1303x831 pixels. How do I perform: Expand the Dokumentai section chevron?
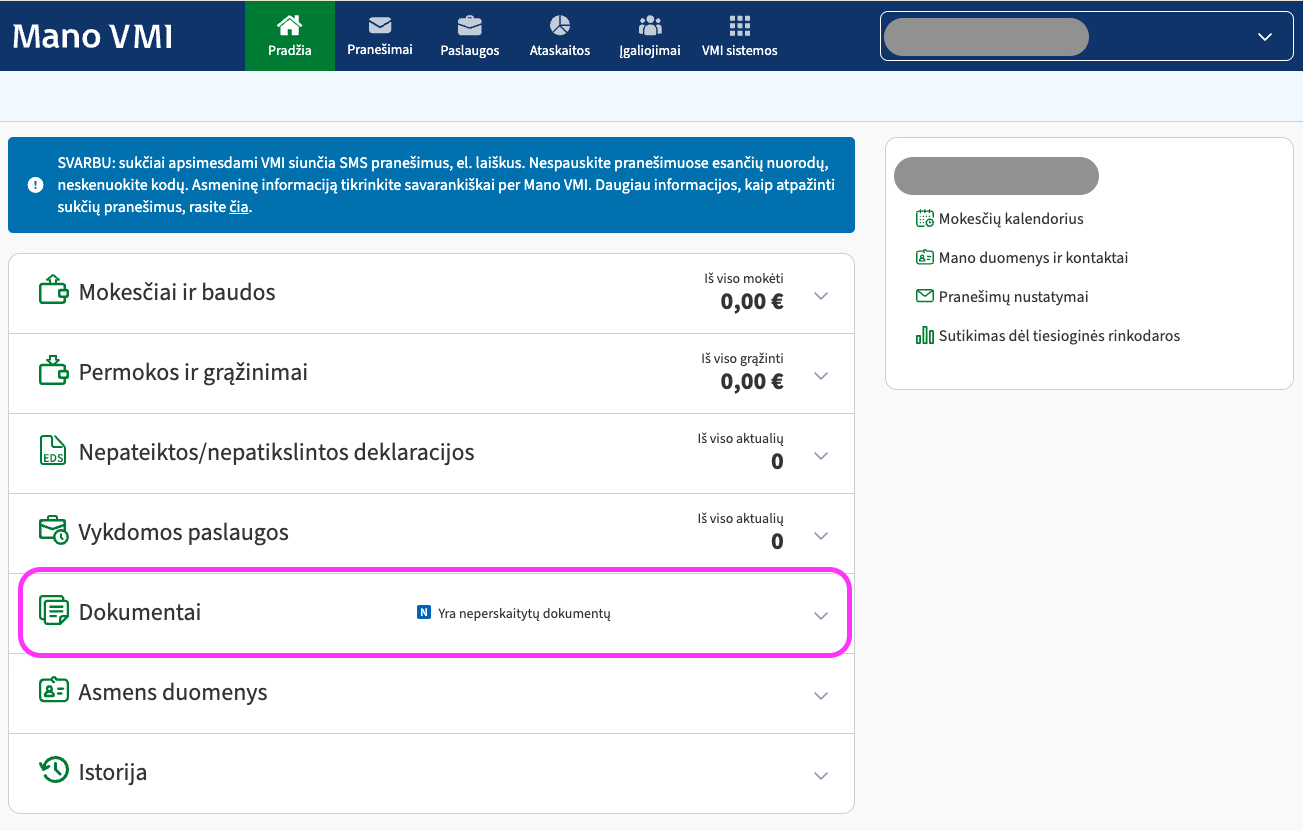point(821,616)
